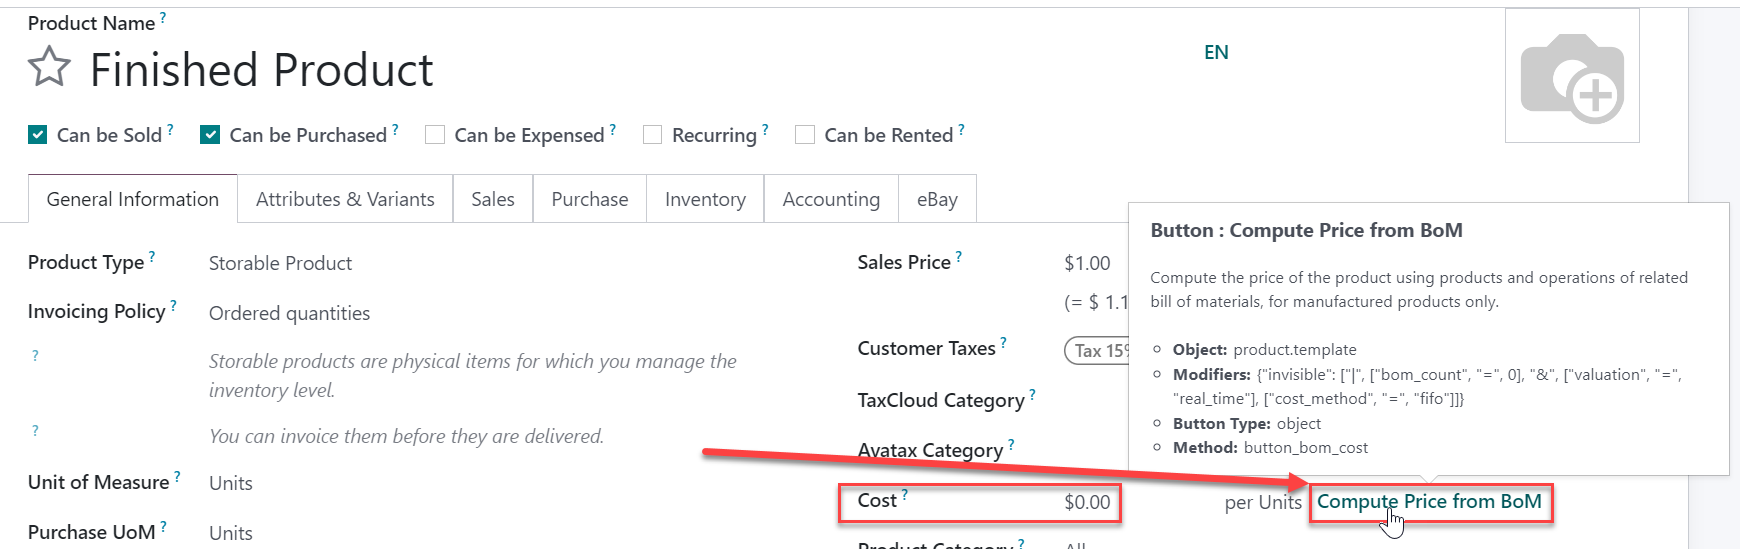Select EN language translation link

[1216, 52]
